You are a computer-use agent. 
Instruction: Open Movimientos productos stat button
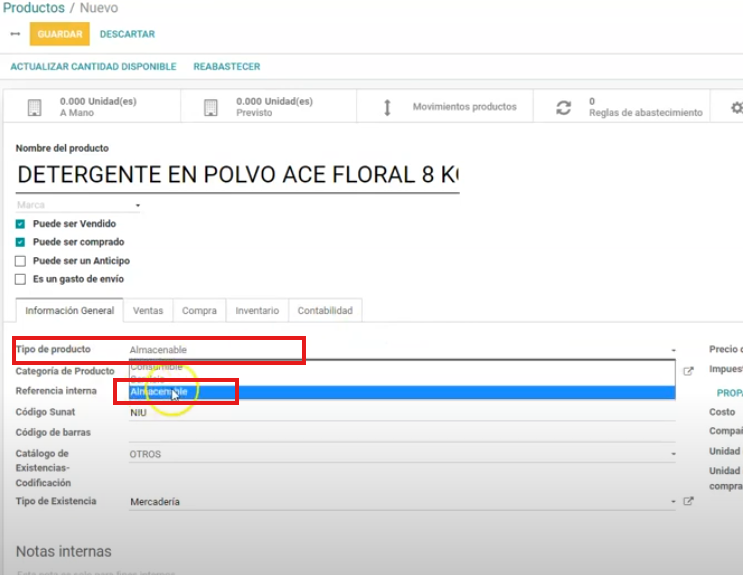(x=445, y=107)
